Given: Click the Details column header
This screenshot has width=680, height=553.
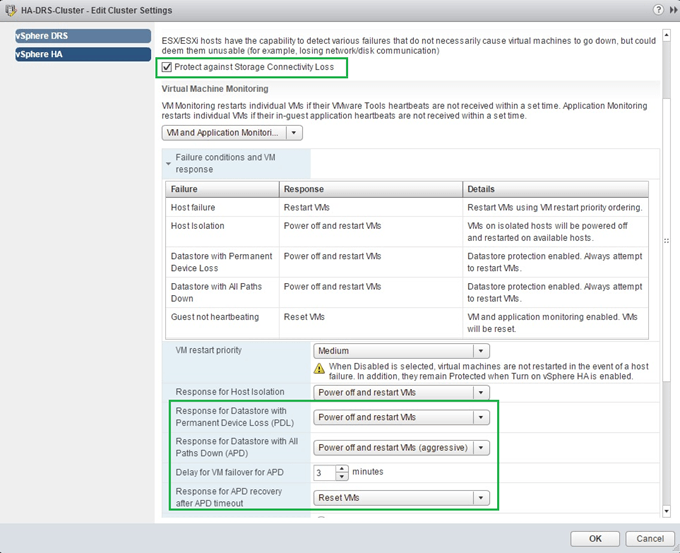Looking at the screenshot, I should coord(556,190).
